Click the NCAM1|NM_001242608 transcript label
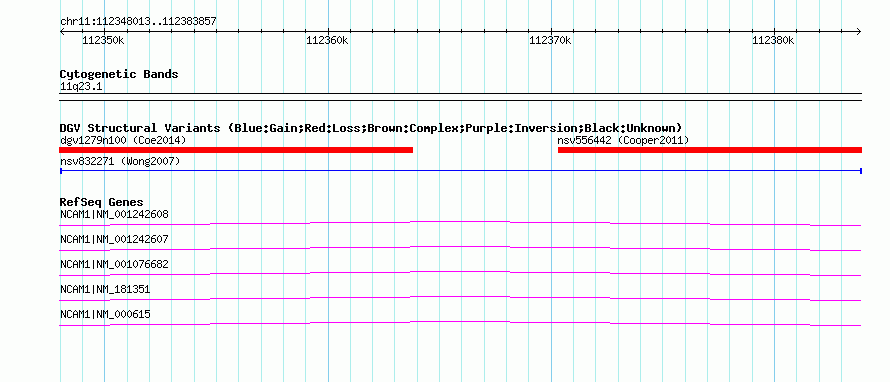890x382 pixels. pyautogui.click(x=114, y=215)
